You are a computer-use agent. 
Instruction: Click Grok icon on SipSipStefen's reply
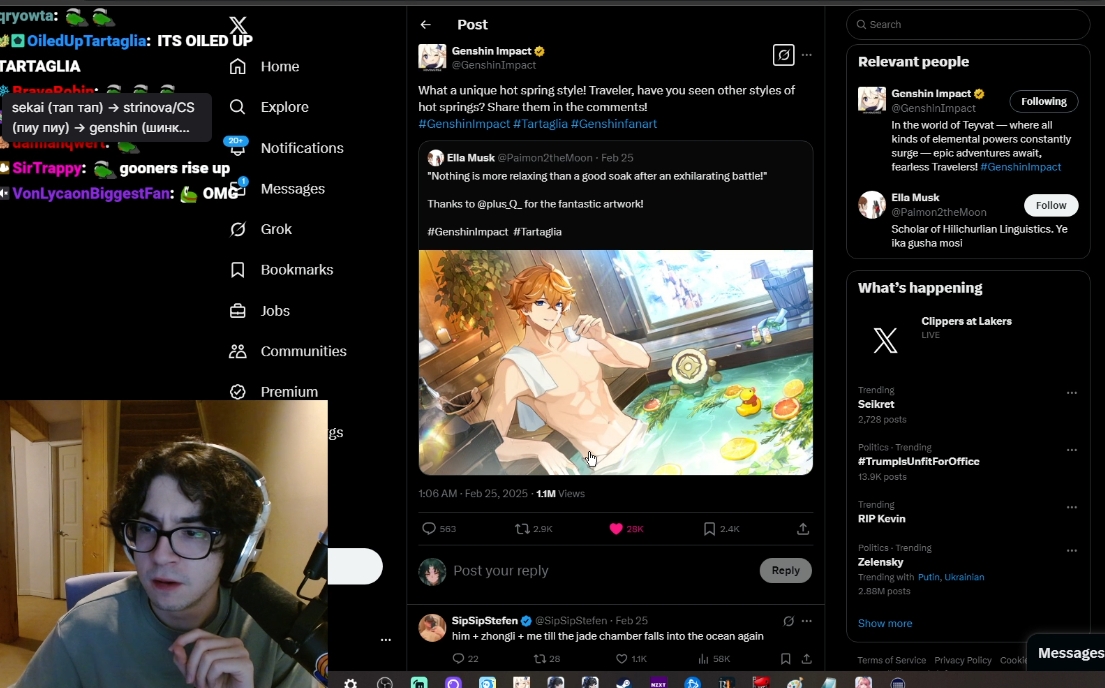pyautogui.click(x=789, y=621)
